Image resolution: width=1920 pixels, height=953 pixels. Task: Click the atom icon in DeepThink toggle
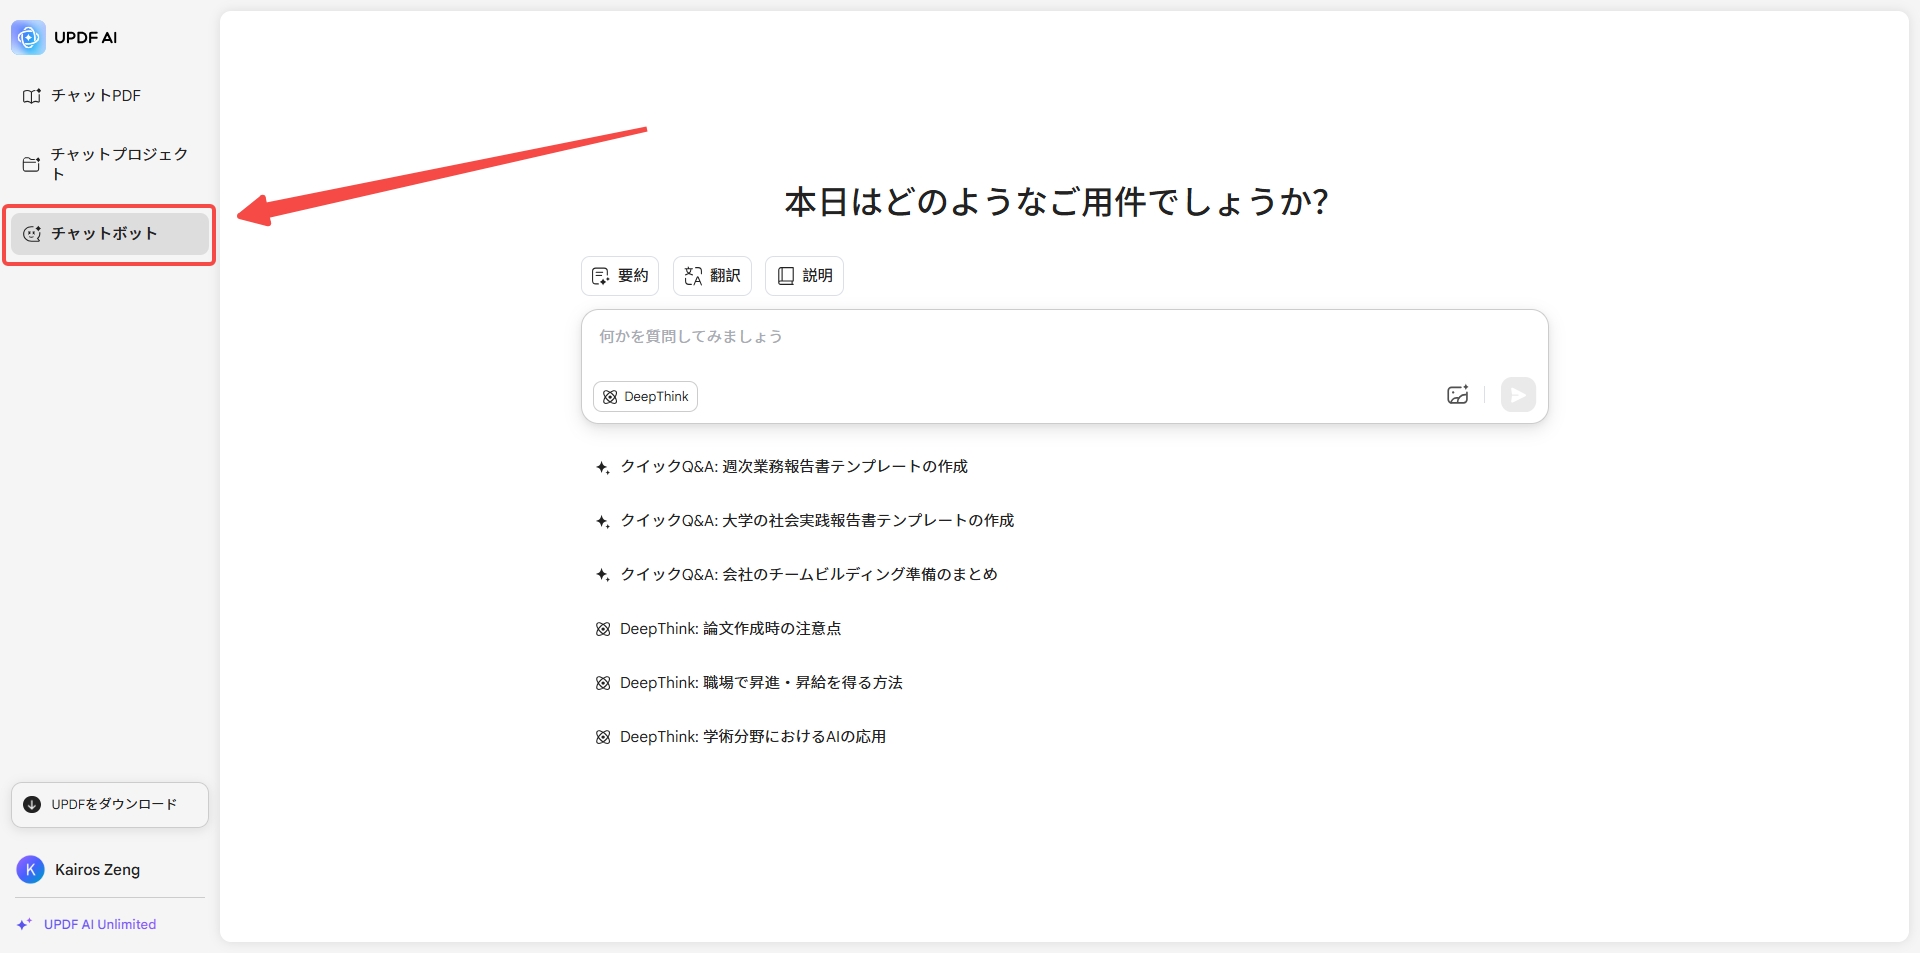click(x=610, y=397)
